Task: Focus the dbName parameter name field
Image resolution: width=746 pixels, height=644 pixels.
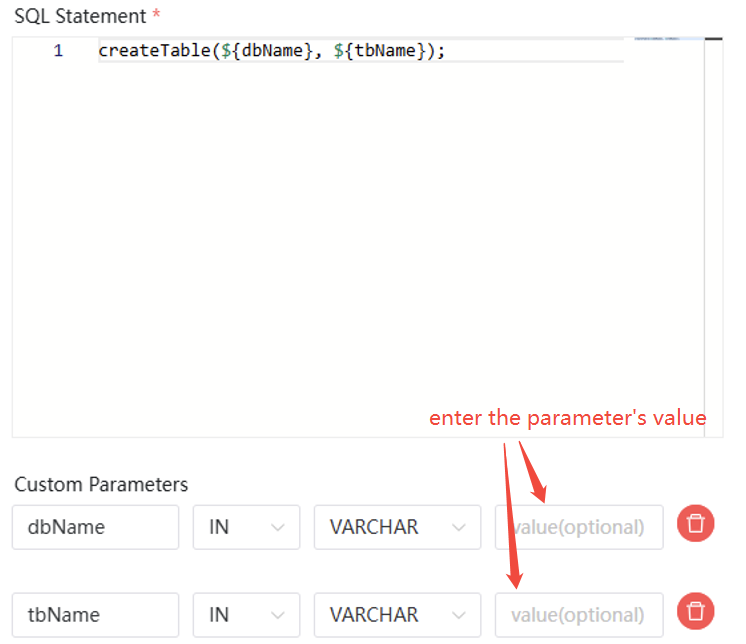Action: coord(95,527)
